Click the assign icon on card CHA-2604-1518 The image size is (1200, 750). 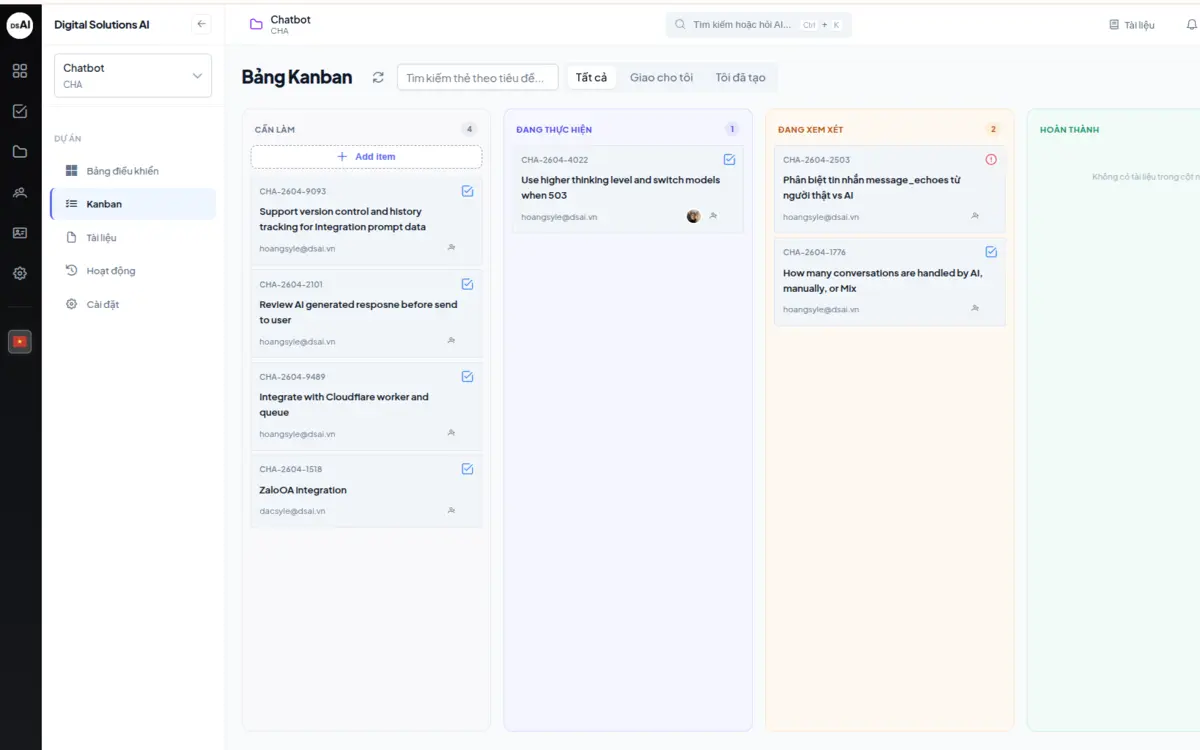[x=451, y=511]
